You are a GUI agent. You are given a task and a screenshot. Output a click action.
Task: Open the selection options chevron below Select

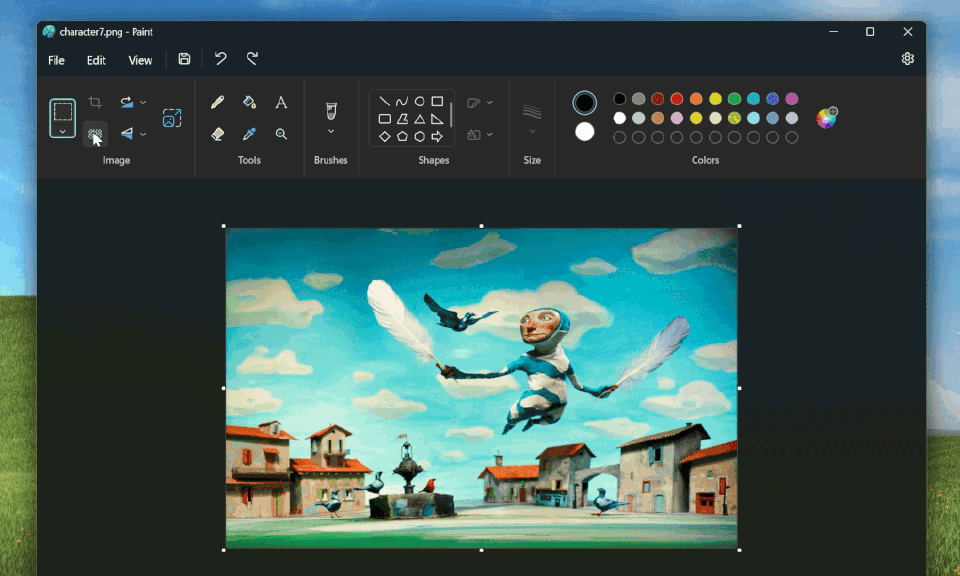[62, 131]
